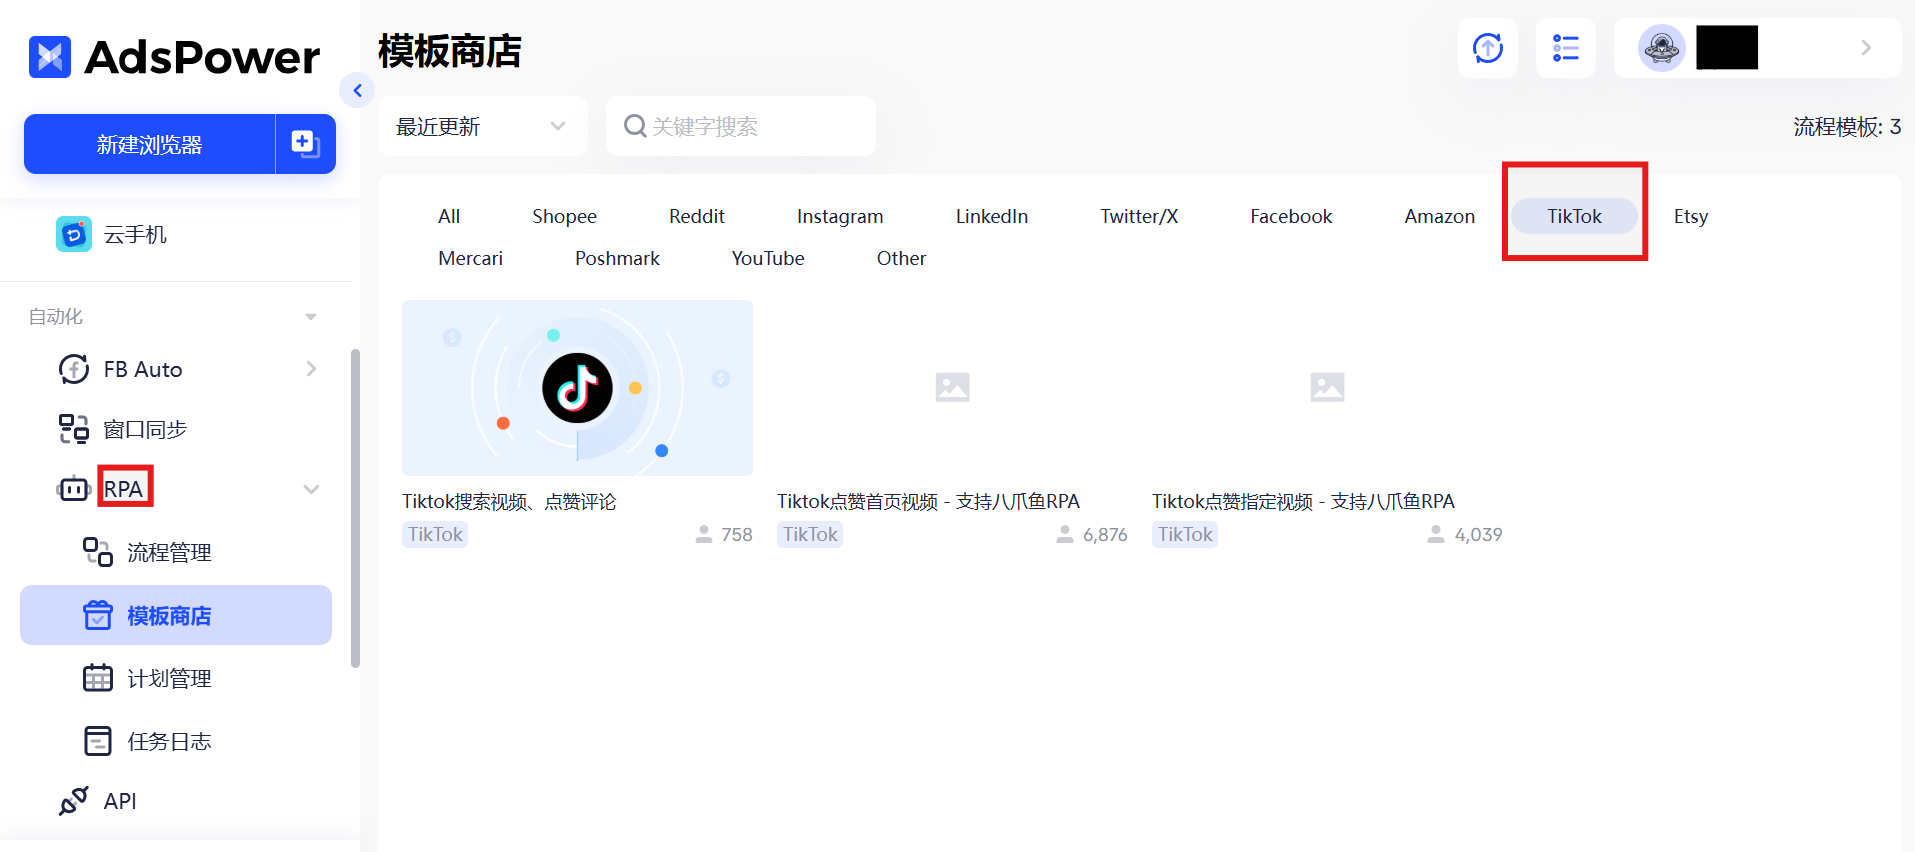Screen dimensions: 1915x852
Task: Click the upload/update icon in header
Action: coord(1488,47)
